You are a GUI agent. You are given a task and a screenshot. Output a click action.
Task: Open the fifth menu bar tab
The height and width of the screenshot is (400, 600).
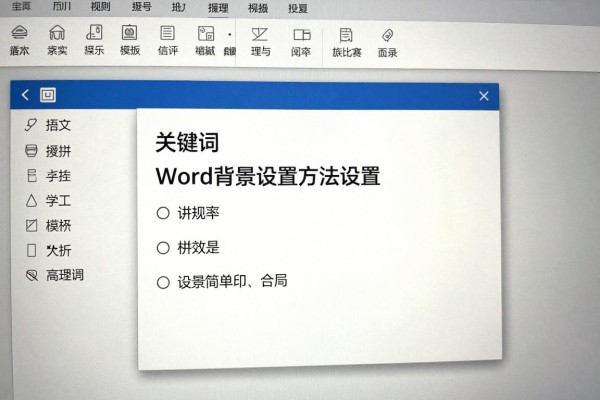coord(179,7)
